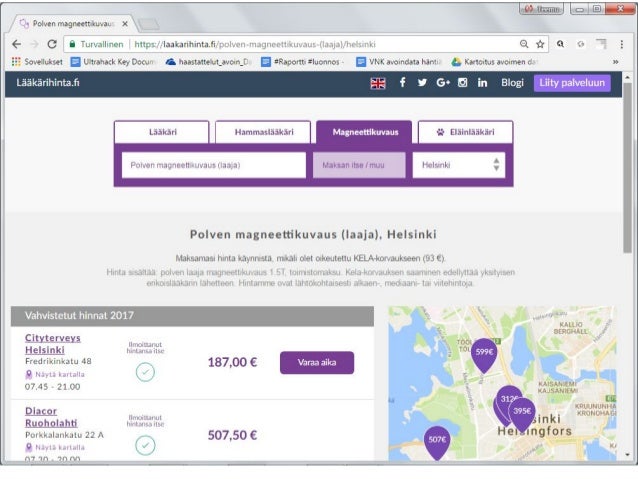Open the zoom magnifier icon in the address bar
Image resolution: width=638 pixels, height=479 pixels.
click(524, 44)
